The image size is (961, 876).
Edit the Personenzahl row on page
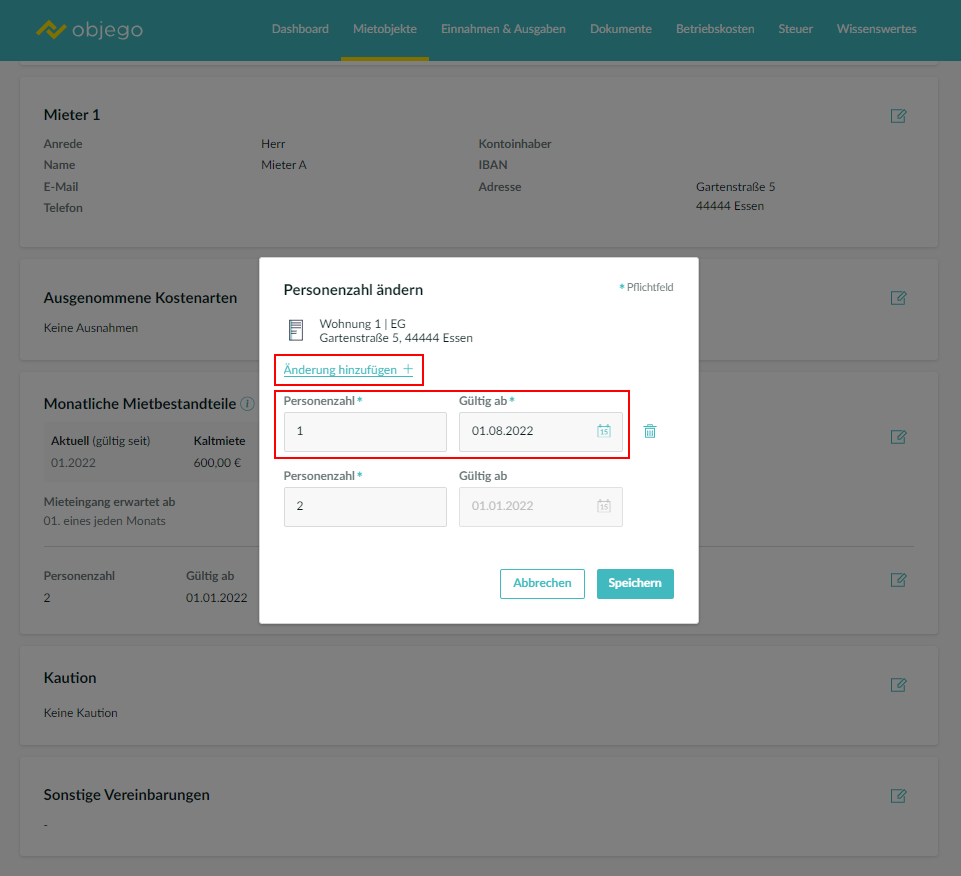point(898,580)
